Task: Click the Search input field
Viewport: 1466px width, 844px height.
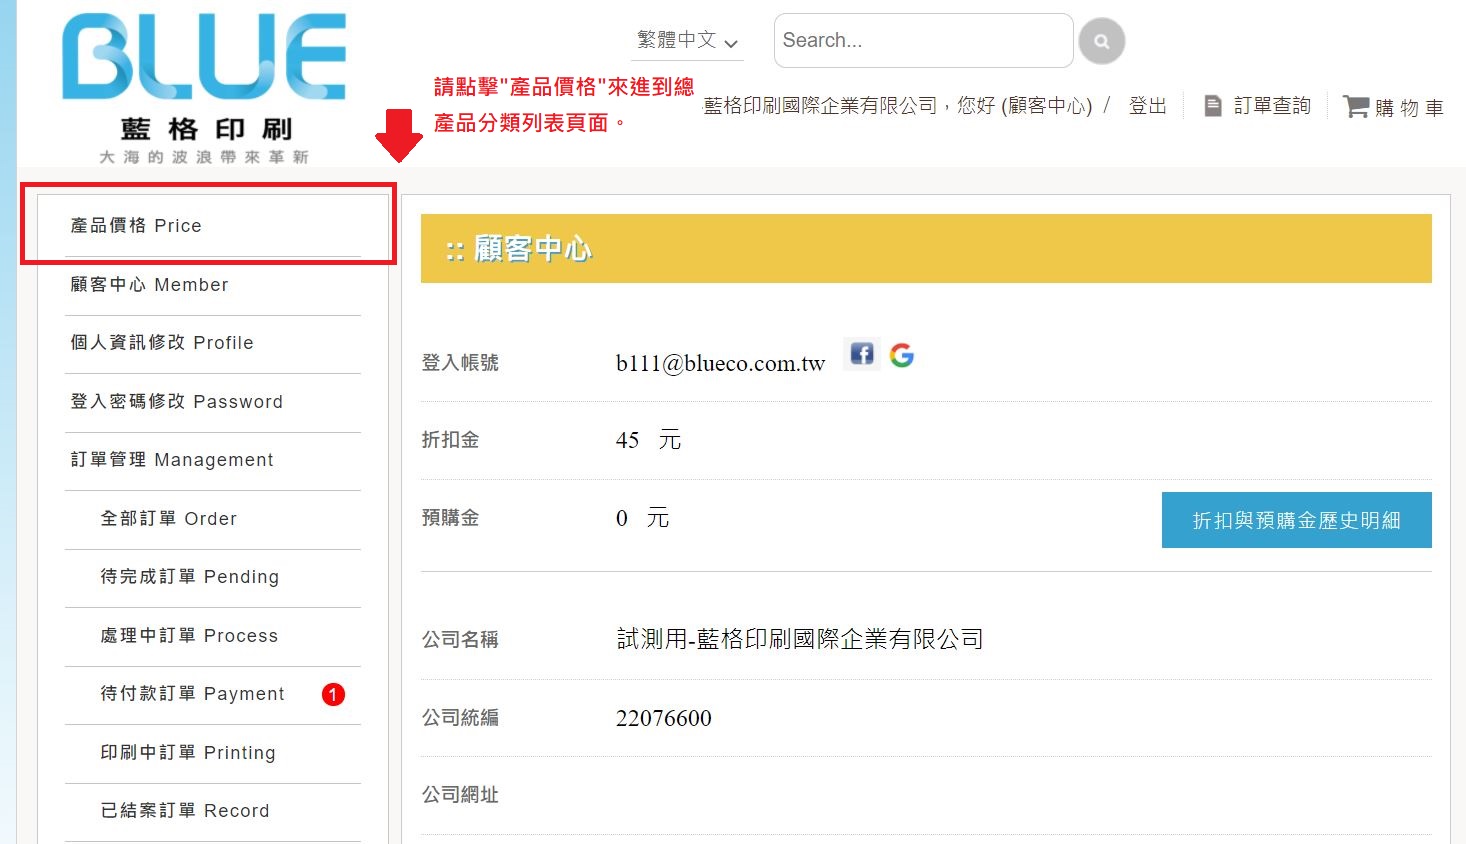Action: pyautogui.click(x=923, y=41)
